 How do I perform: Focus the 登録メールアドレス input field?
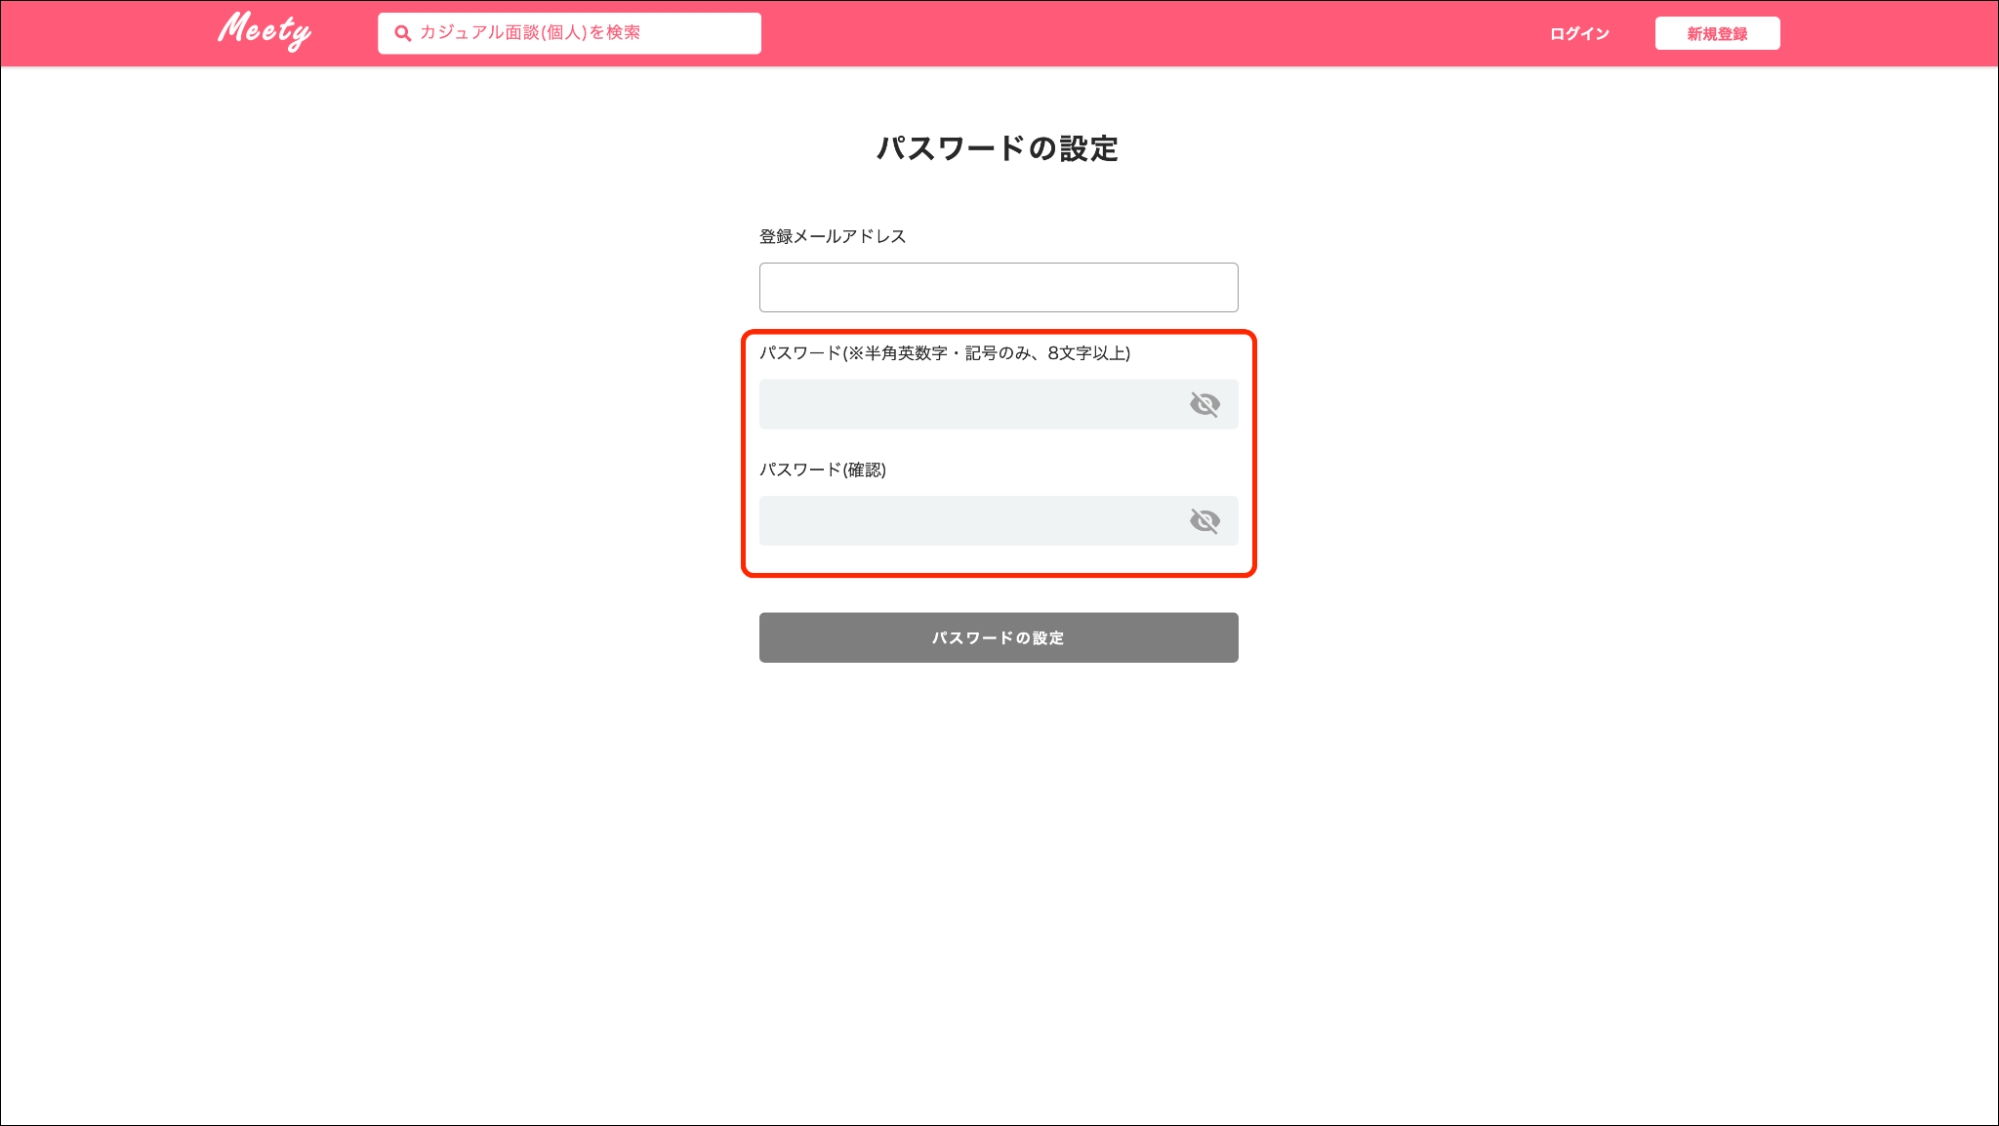click(998, 286)
